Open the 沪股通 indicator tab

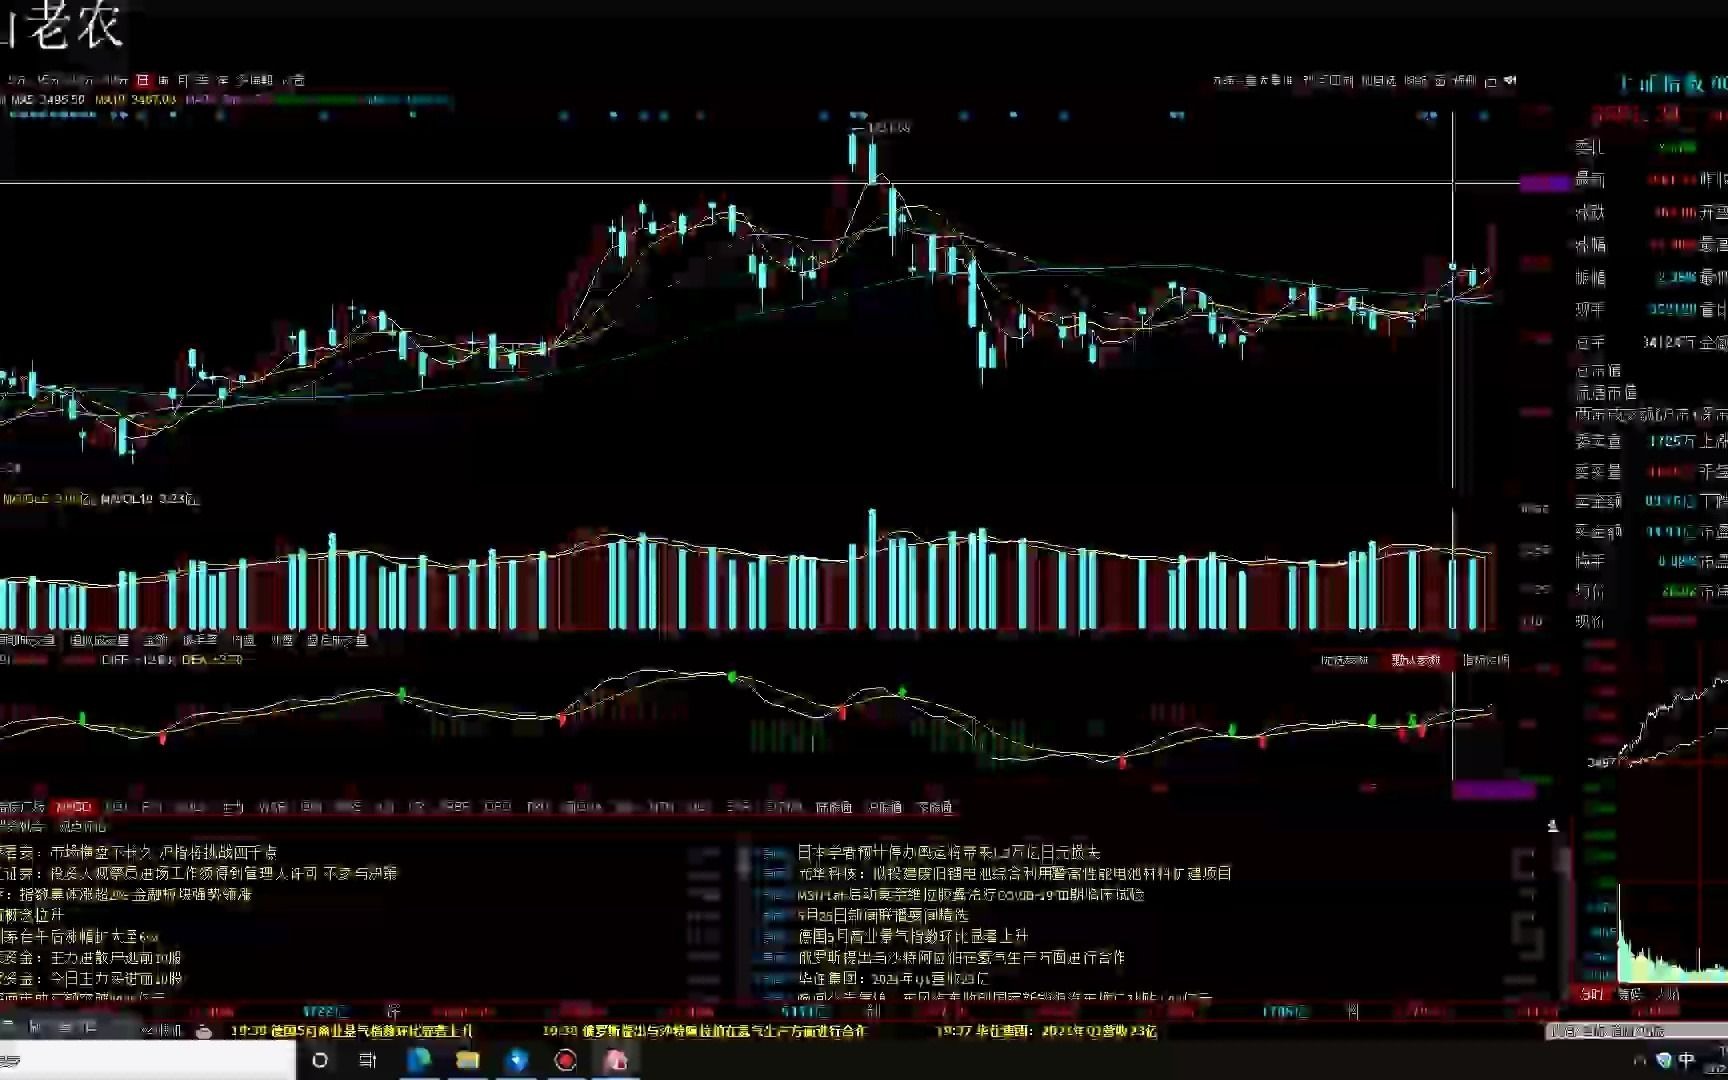pyautogui.click(x=884, y=807)
